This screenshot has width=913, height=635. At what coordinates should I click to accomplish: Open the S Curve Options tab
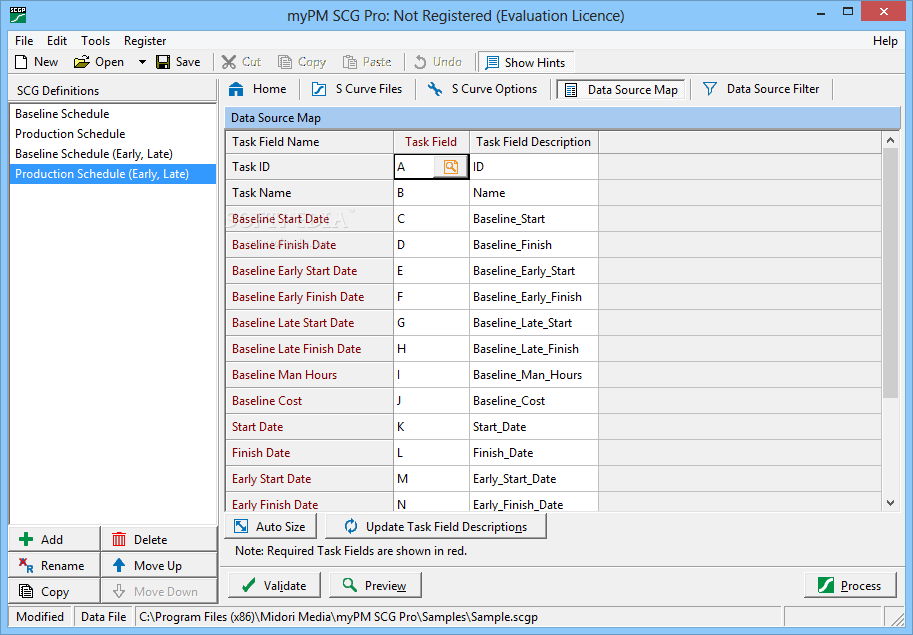pyautogui.click(x=483, y=89)
